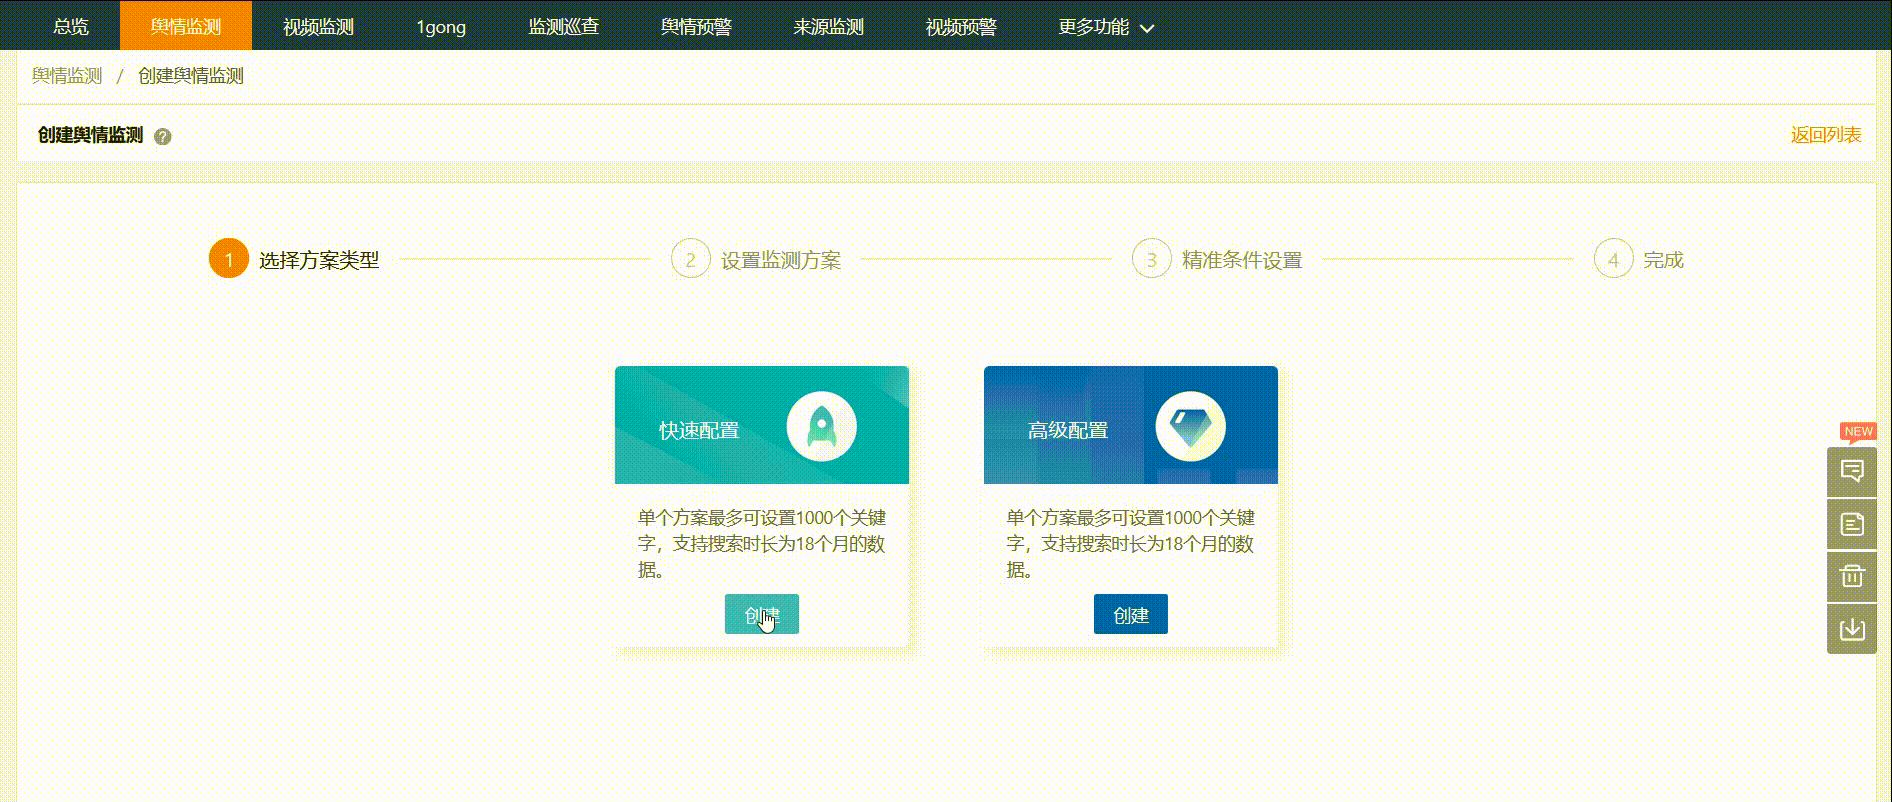Expand the 更多功能 dropdown menu

pyautogui.click(x=1106, y=27)
